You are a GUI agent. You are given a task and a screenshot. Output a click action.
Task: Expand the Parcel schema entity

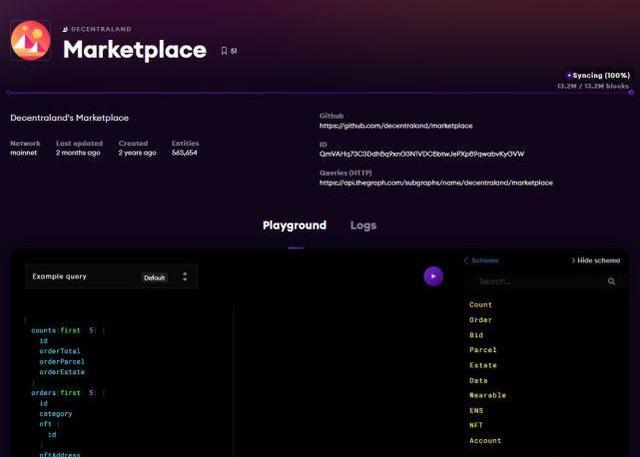483,350
